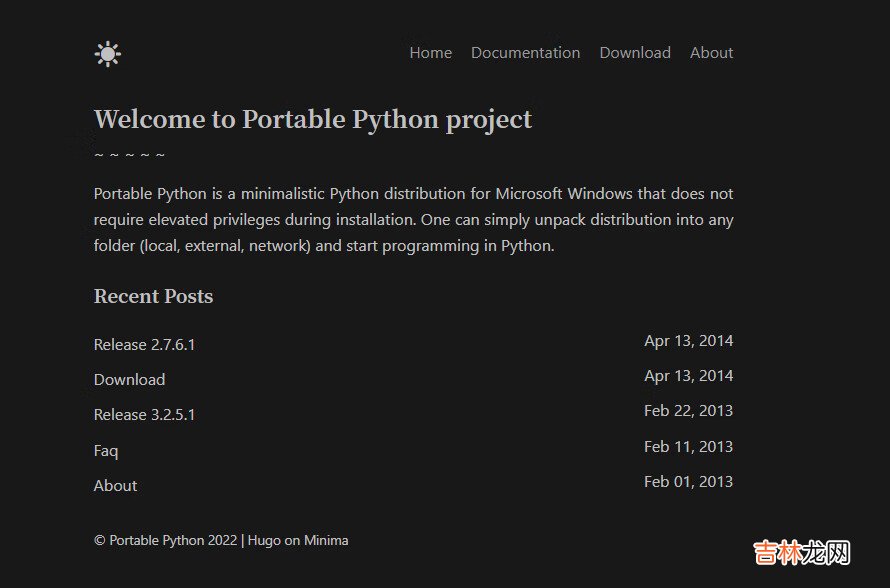Open the Download post under Recent Posts
The height and width of the screenshot is (588, 890).
pyautogui.click(x=129, y=380)
